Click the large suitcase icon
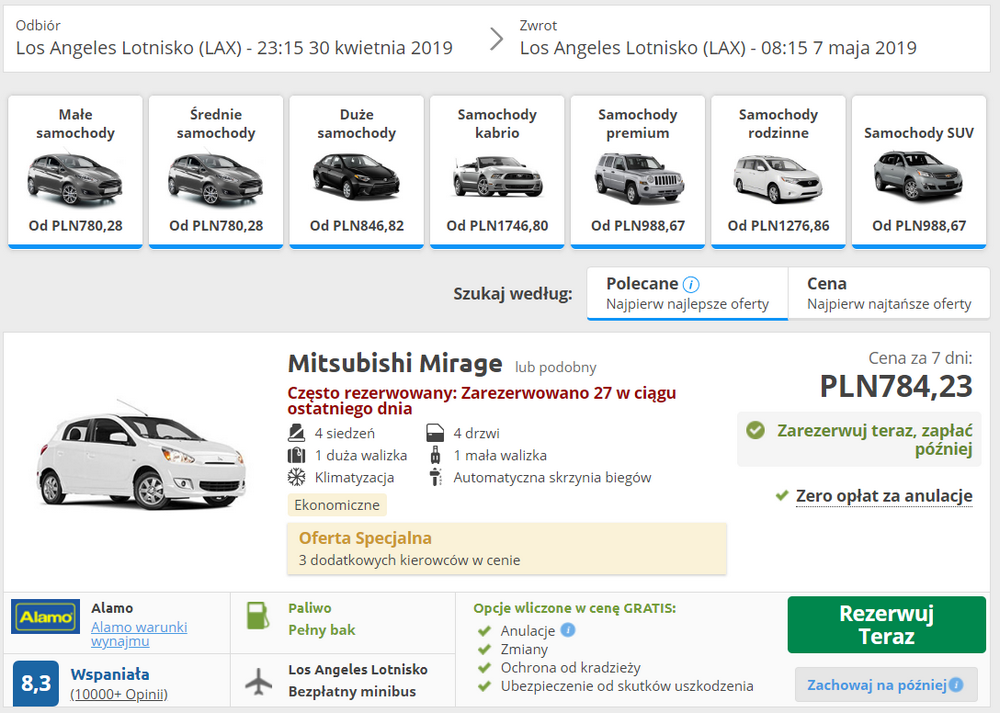Image resolution: width=1000 pixels, height=713 pixels. [296, 455]
